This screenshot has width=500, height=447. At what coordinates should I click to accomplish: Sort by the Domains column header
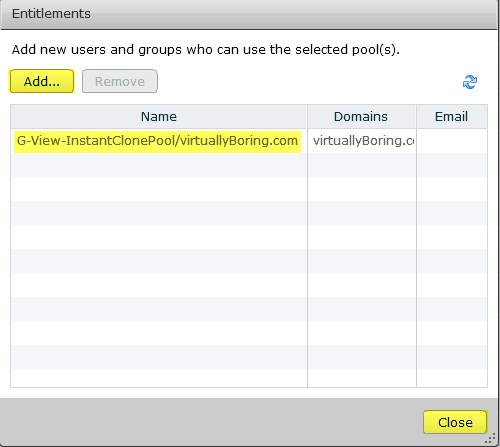[361, 117]
